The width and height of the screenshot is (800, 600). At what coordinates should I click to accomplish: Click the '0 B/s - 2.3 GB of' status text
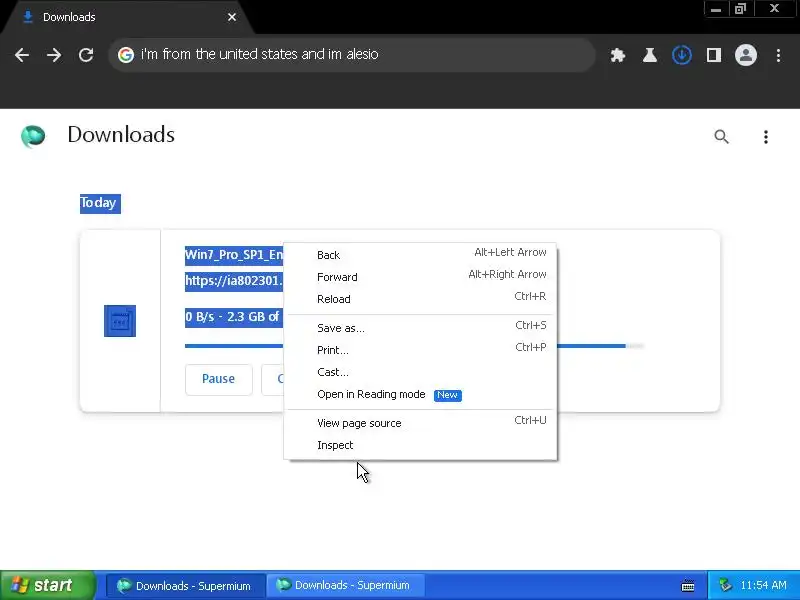234,317
